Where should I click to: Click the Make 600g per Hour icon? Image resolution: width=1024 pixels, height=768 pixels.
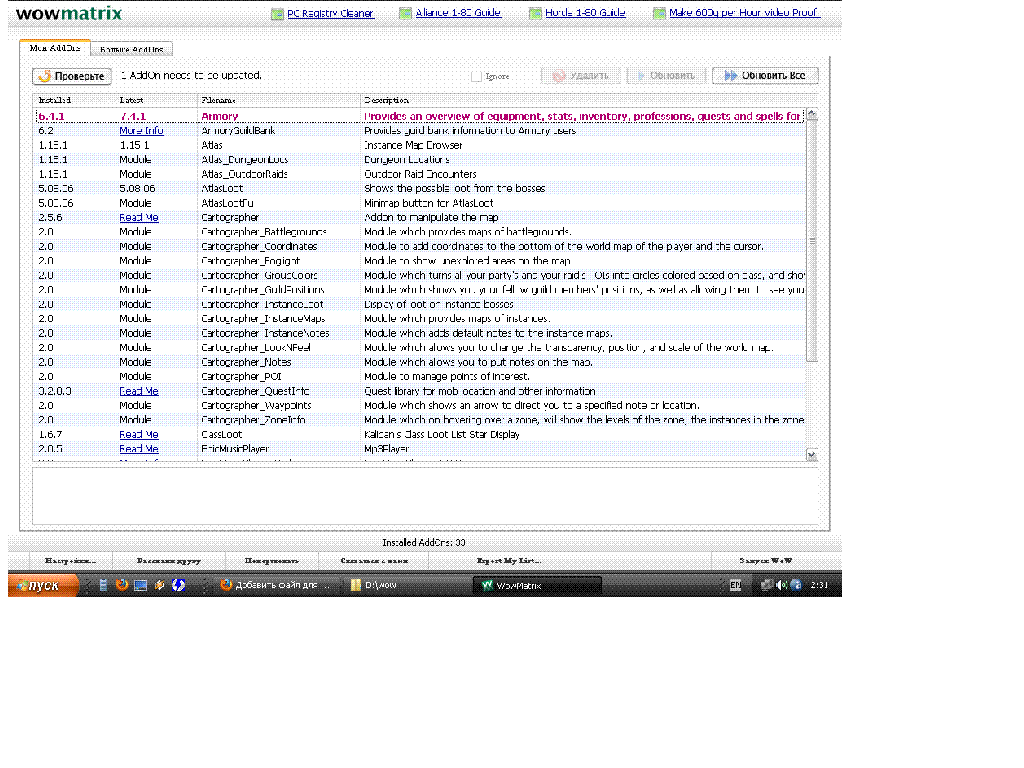[x=659, y=13]
